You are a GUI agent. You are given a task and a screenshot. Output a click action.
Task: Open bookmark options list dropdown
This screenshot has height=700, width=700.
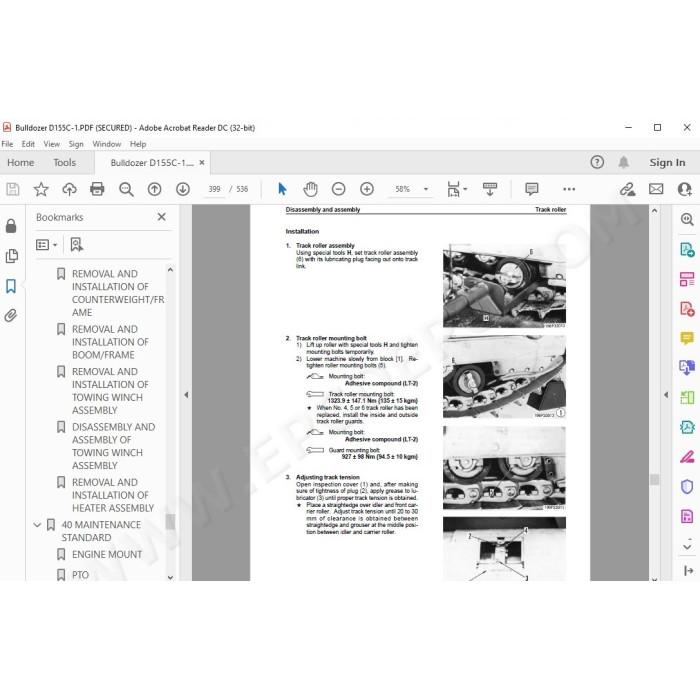tap(46, 245)
